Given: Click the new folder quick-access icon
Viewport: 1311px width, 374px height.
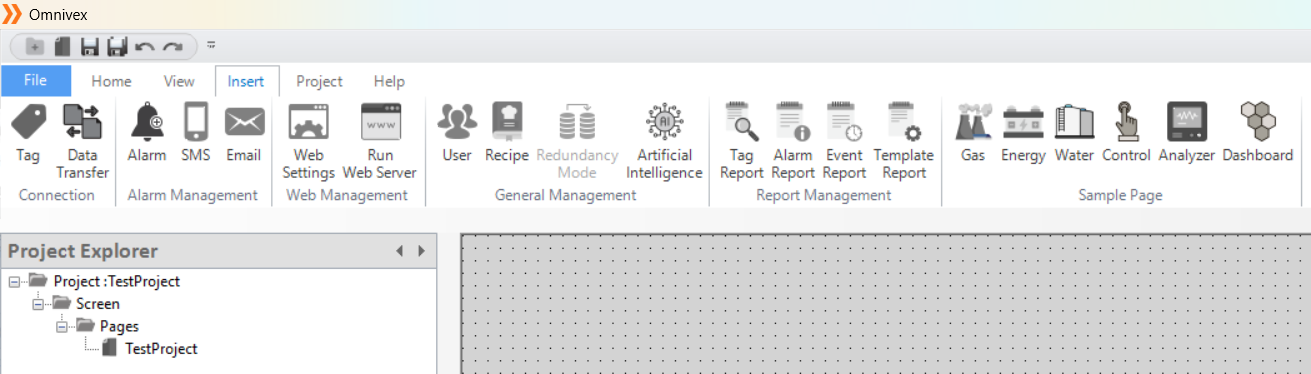Looking at the screenshot, I should [35, 46].
